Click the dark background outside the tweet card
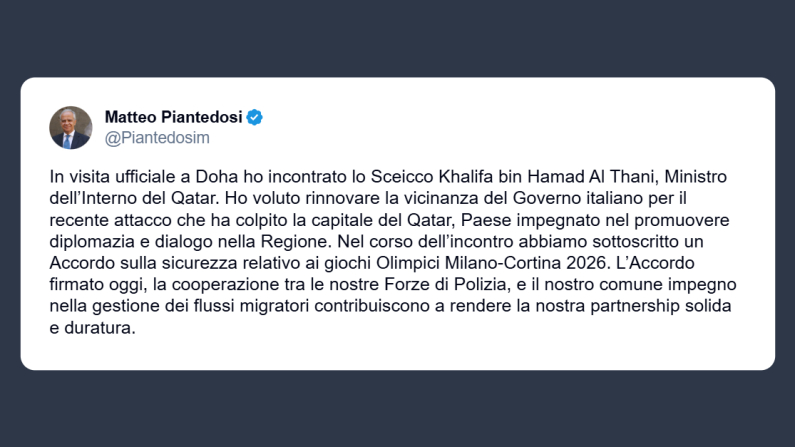795x447 pixels. coord(400,410)
